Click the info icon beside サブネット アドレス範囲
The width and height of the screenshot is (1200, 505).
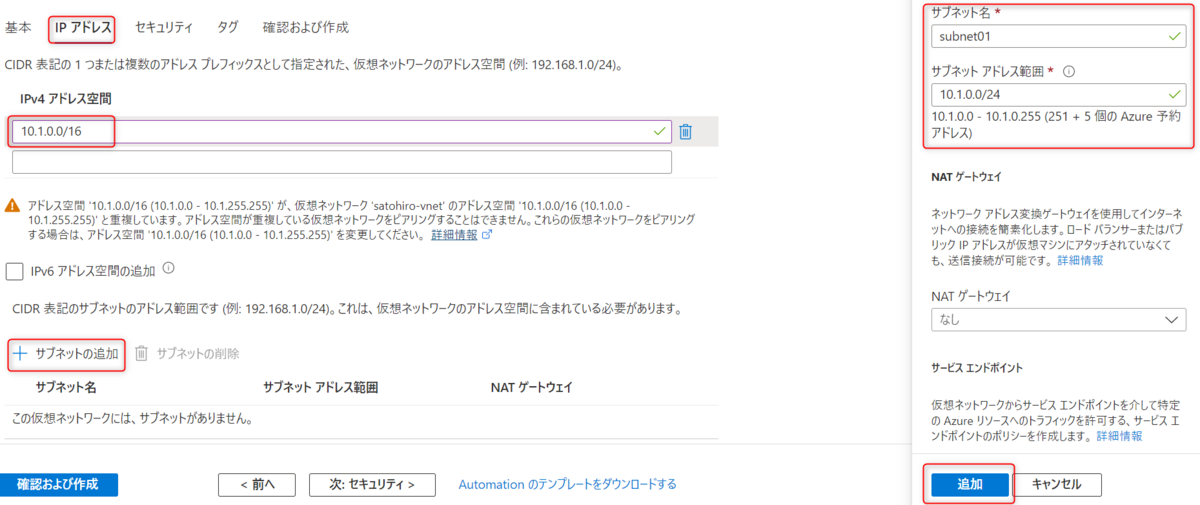coord(1068,72)
